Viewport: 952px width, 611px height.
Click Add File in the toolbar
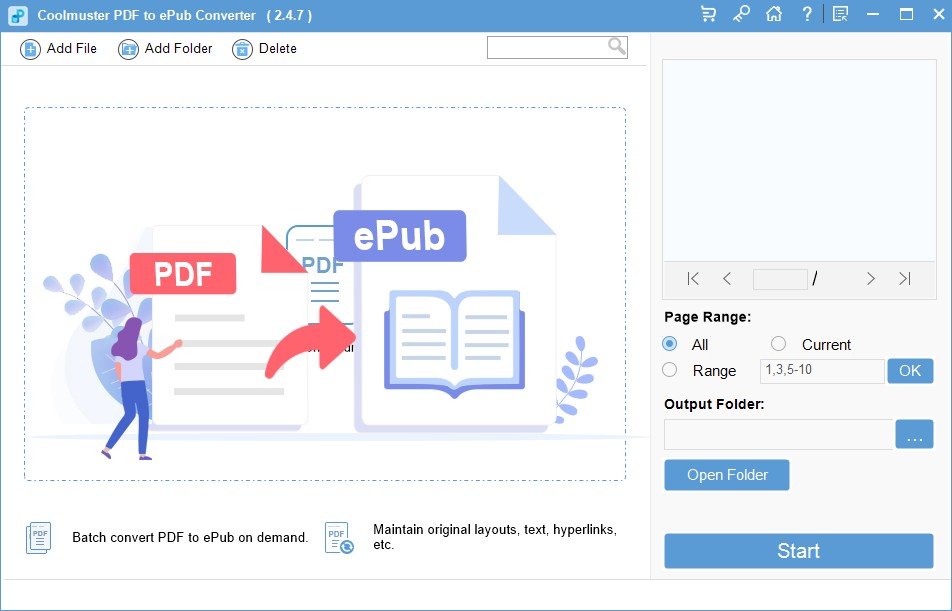pos(59,48)
